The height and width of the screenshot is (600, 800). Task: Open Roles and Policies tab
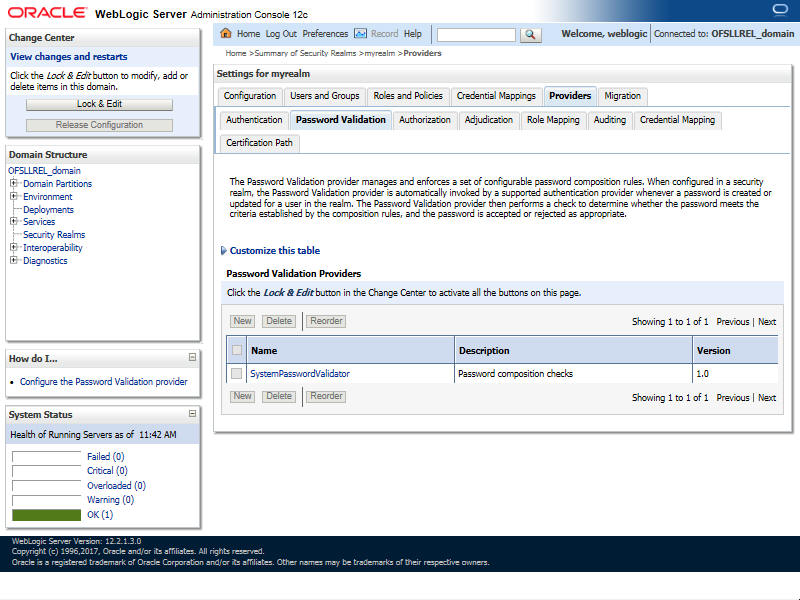coord(408,96)
